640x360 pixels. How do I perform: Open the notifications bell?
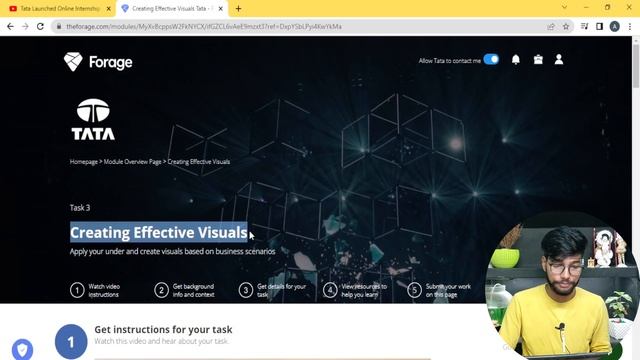tap(516, 60)
